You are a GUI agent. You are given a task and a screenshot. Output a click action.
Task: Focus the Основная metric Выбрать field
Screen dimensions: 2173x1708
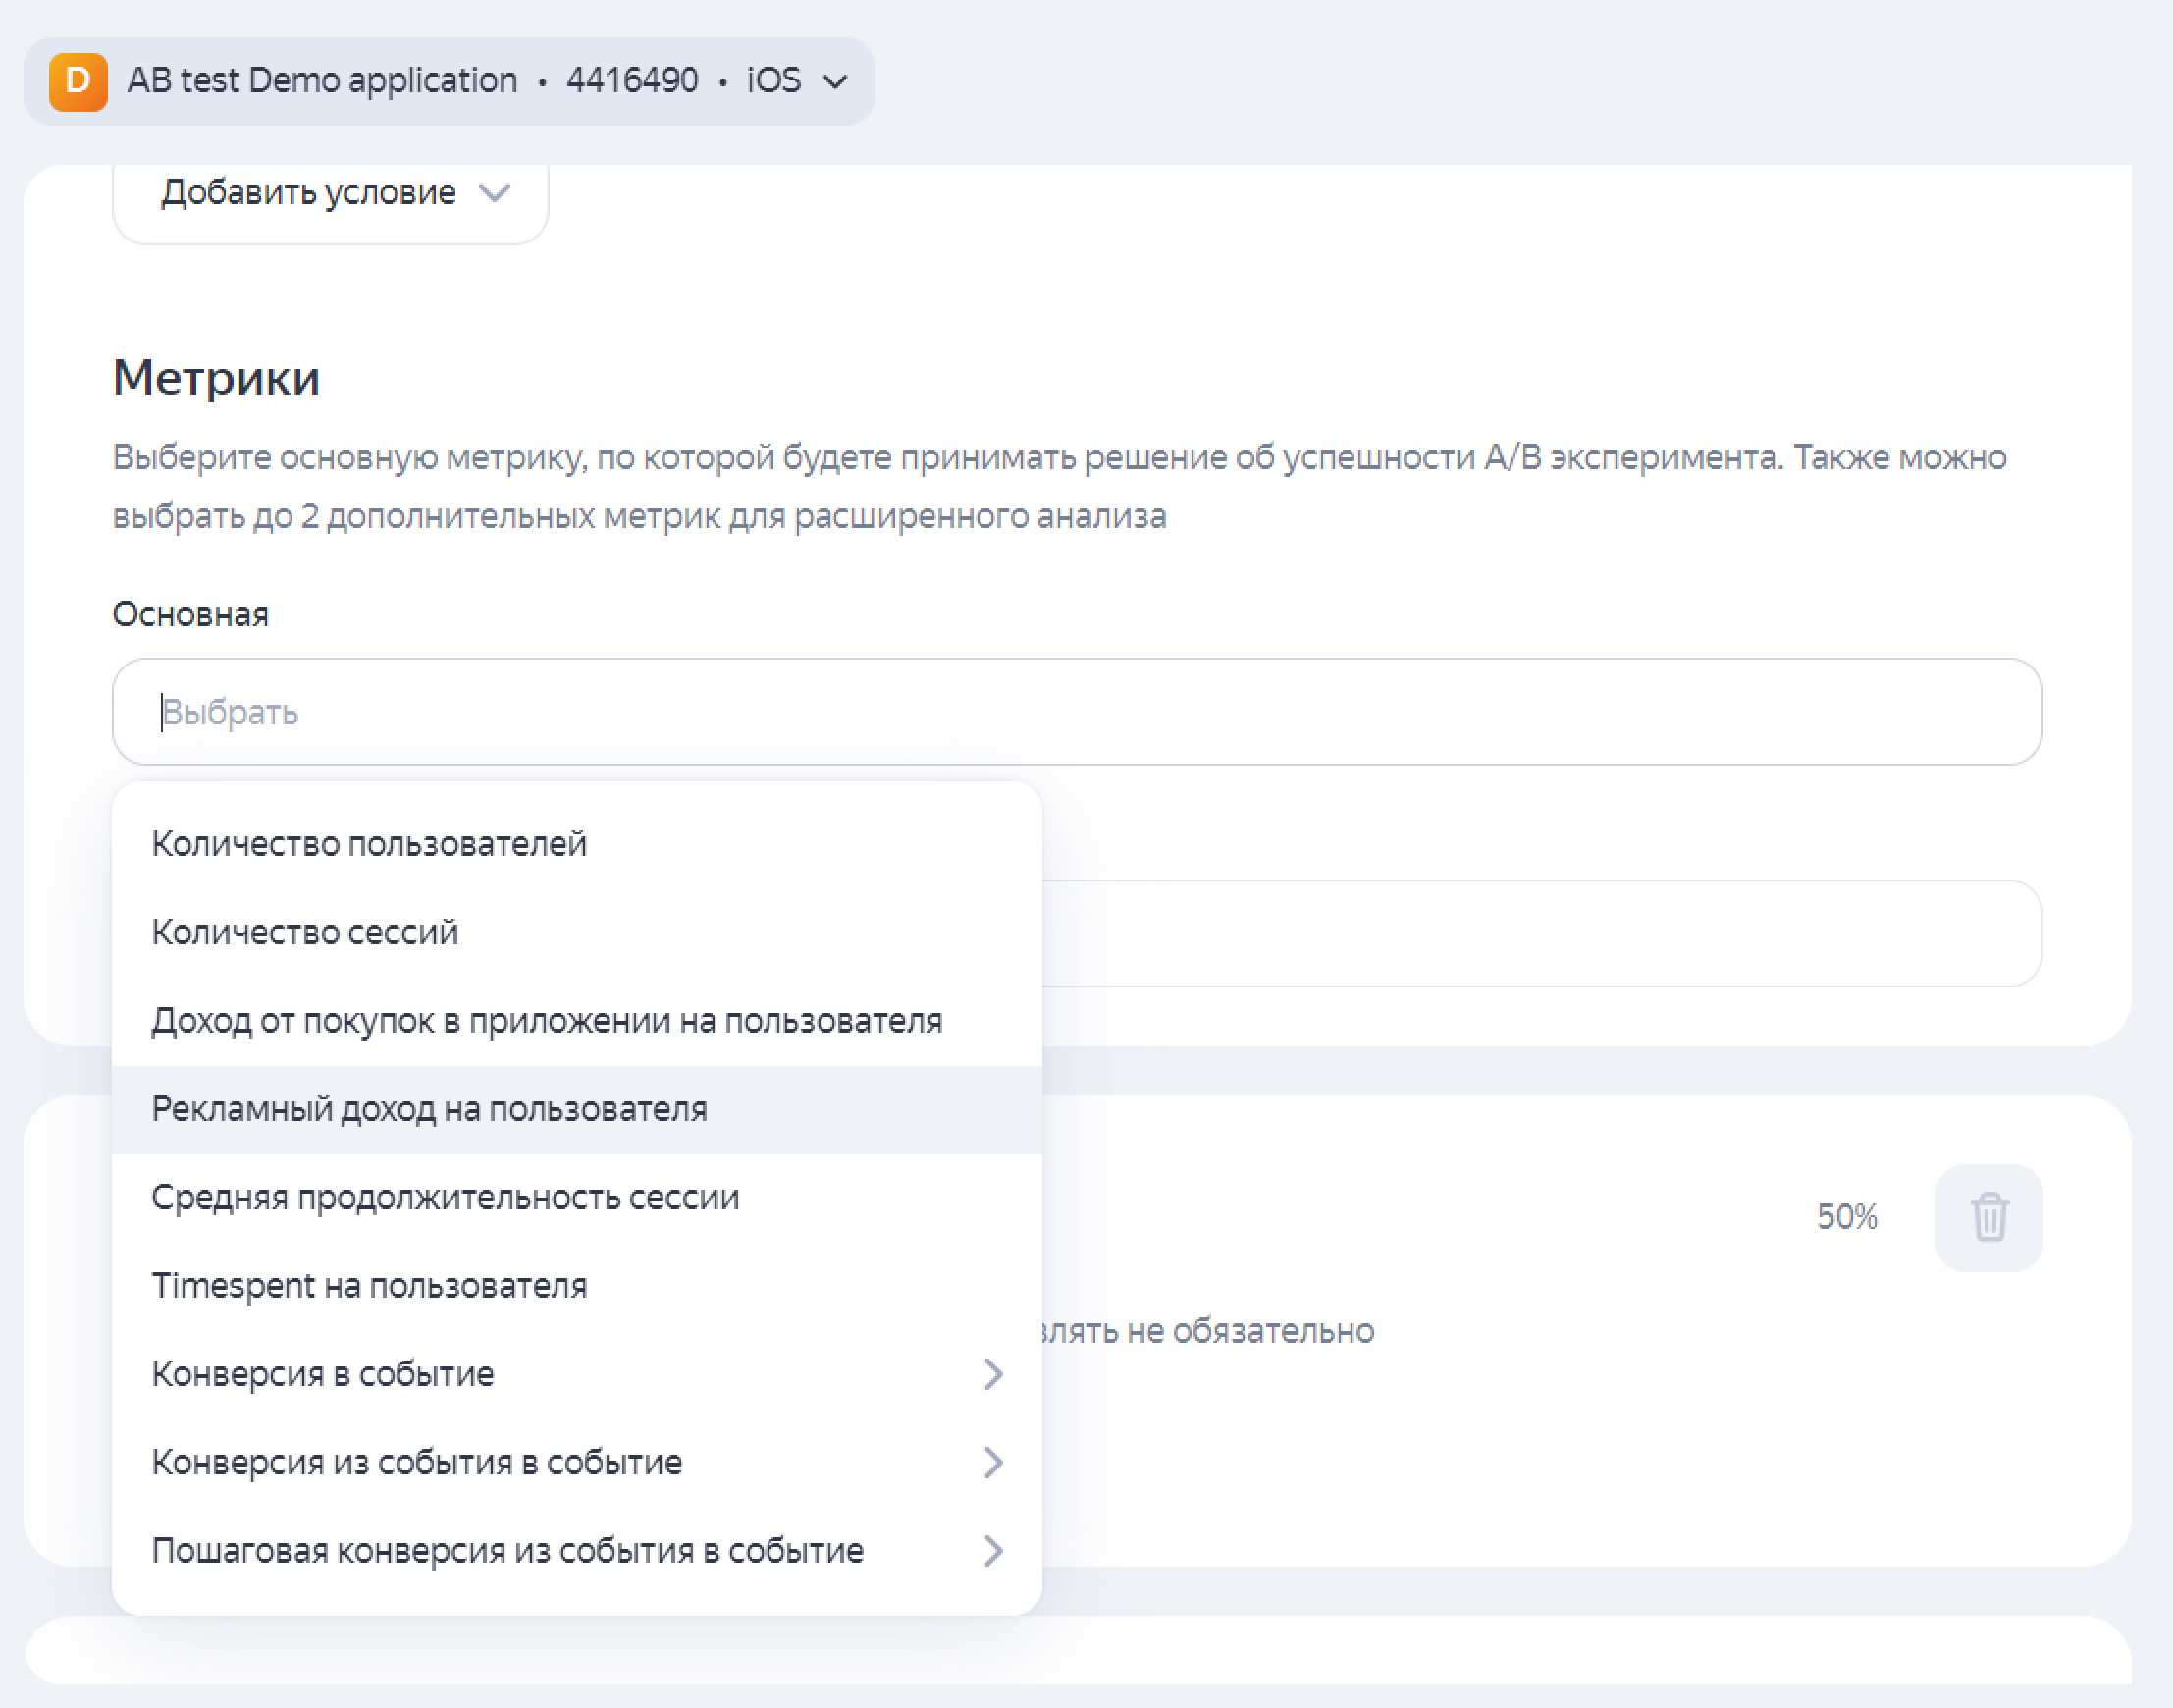(1076, 712)
